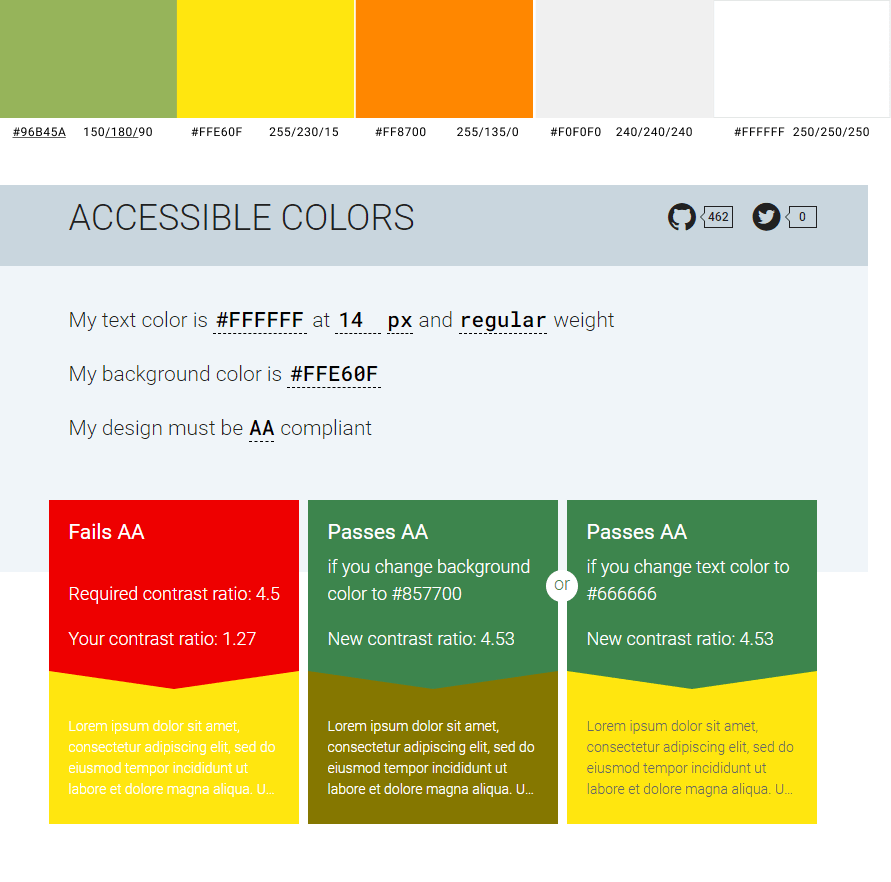Select the green #96B45A color swatch

coord(88,59)
